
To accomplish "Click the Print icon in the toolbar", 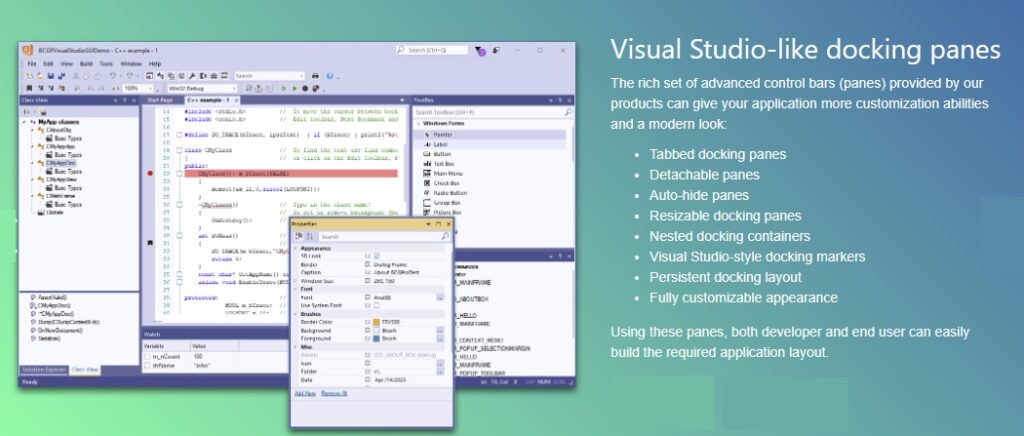I will (315, 76).
